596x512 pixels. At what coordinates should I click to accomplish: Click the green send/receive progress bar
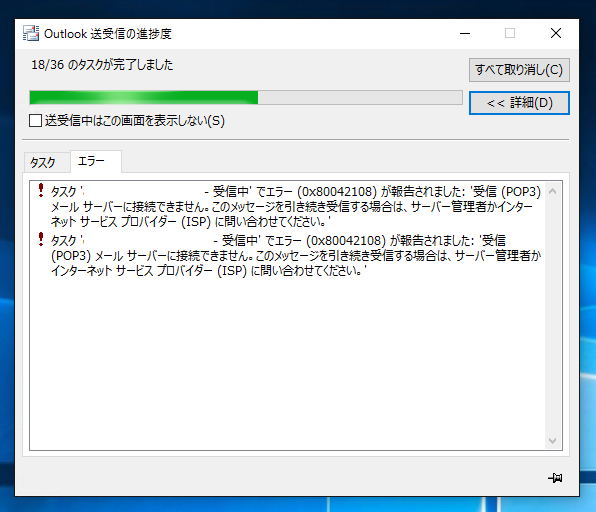click(246, 97)
